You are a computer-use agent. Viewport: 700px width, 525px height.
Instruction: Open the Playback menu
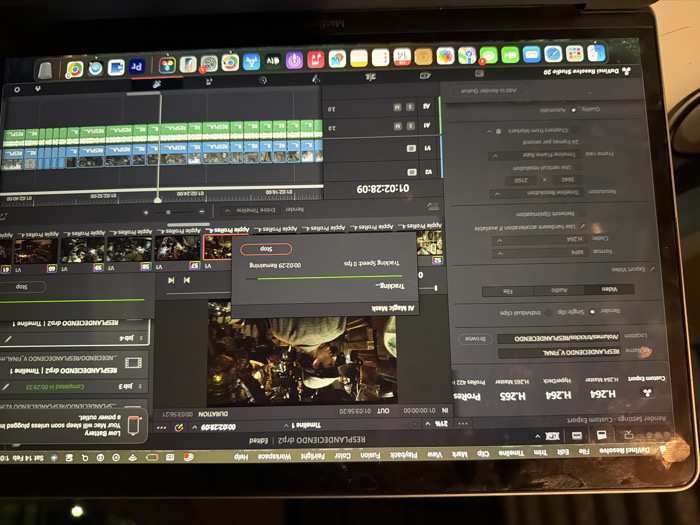pos(404,454)
